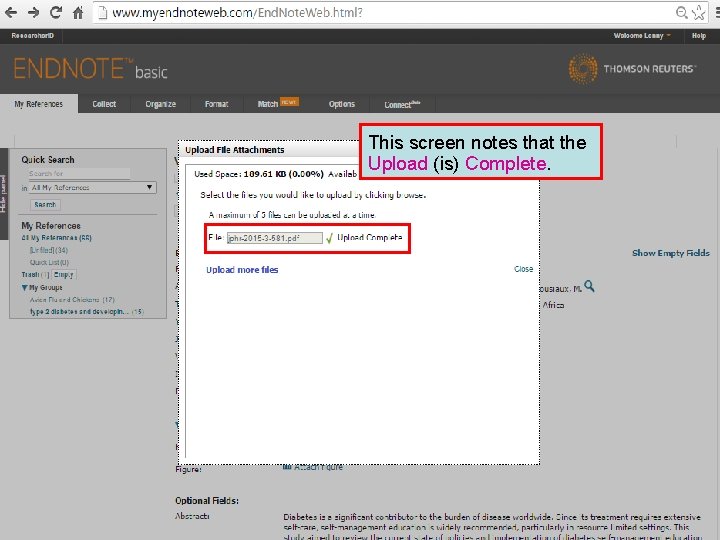Click the Quick Search text field

pyautogui.click(x=79, y=174)
